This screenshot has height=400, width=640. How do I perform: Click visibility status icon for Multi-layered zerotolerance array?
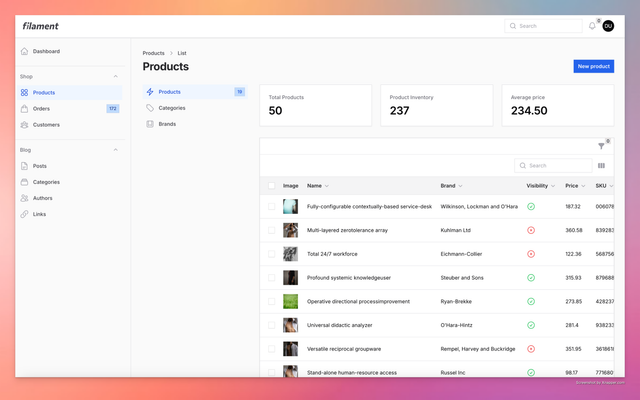(531, 230)
